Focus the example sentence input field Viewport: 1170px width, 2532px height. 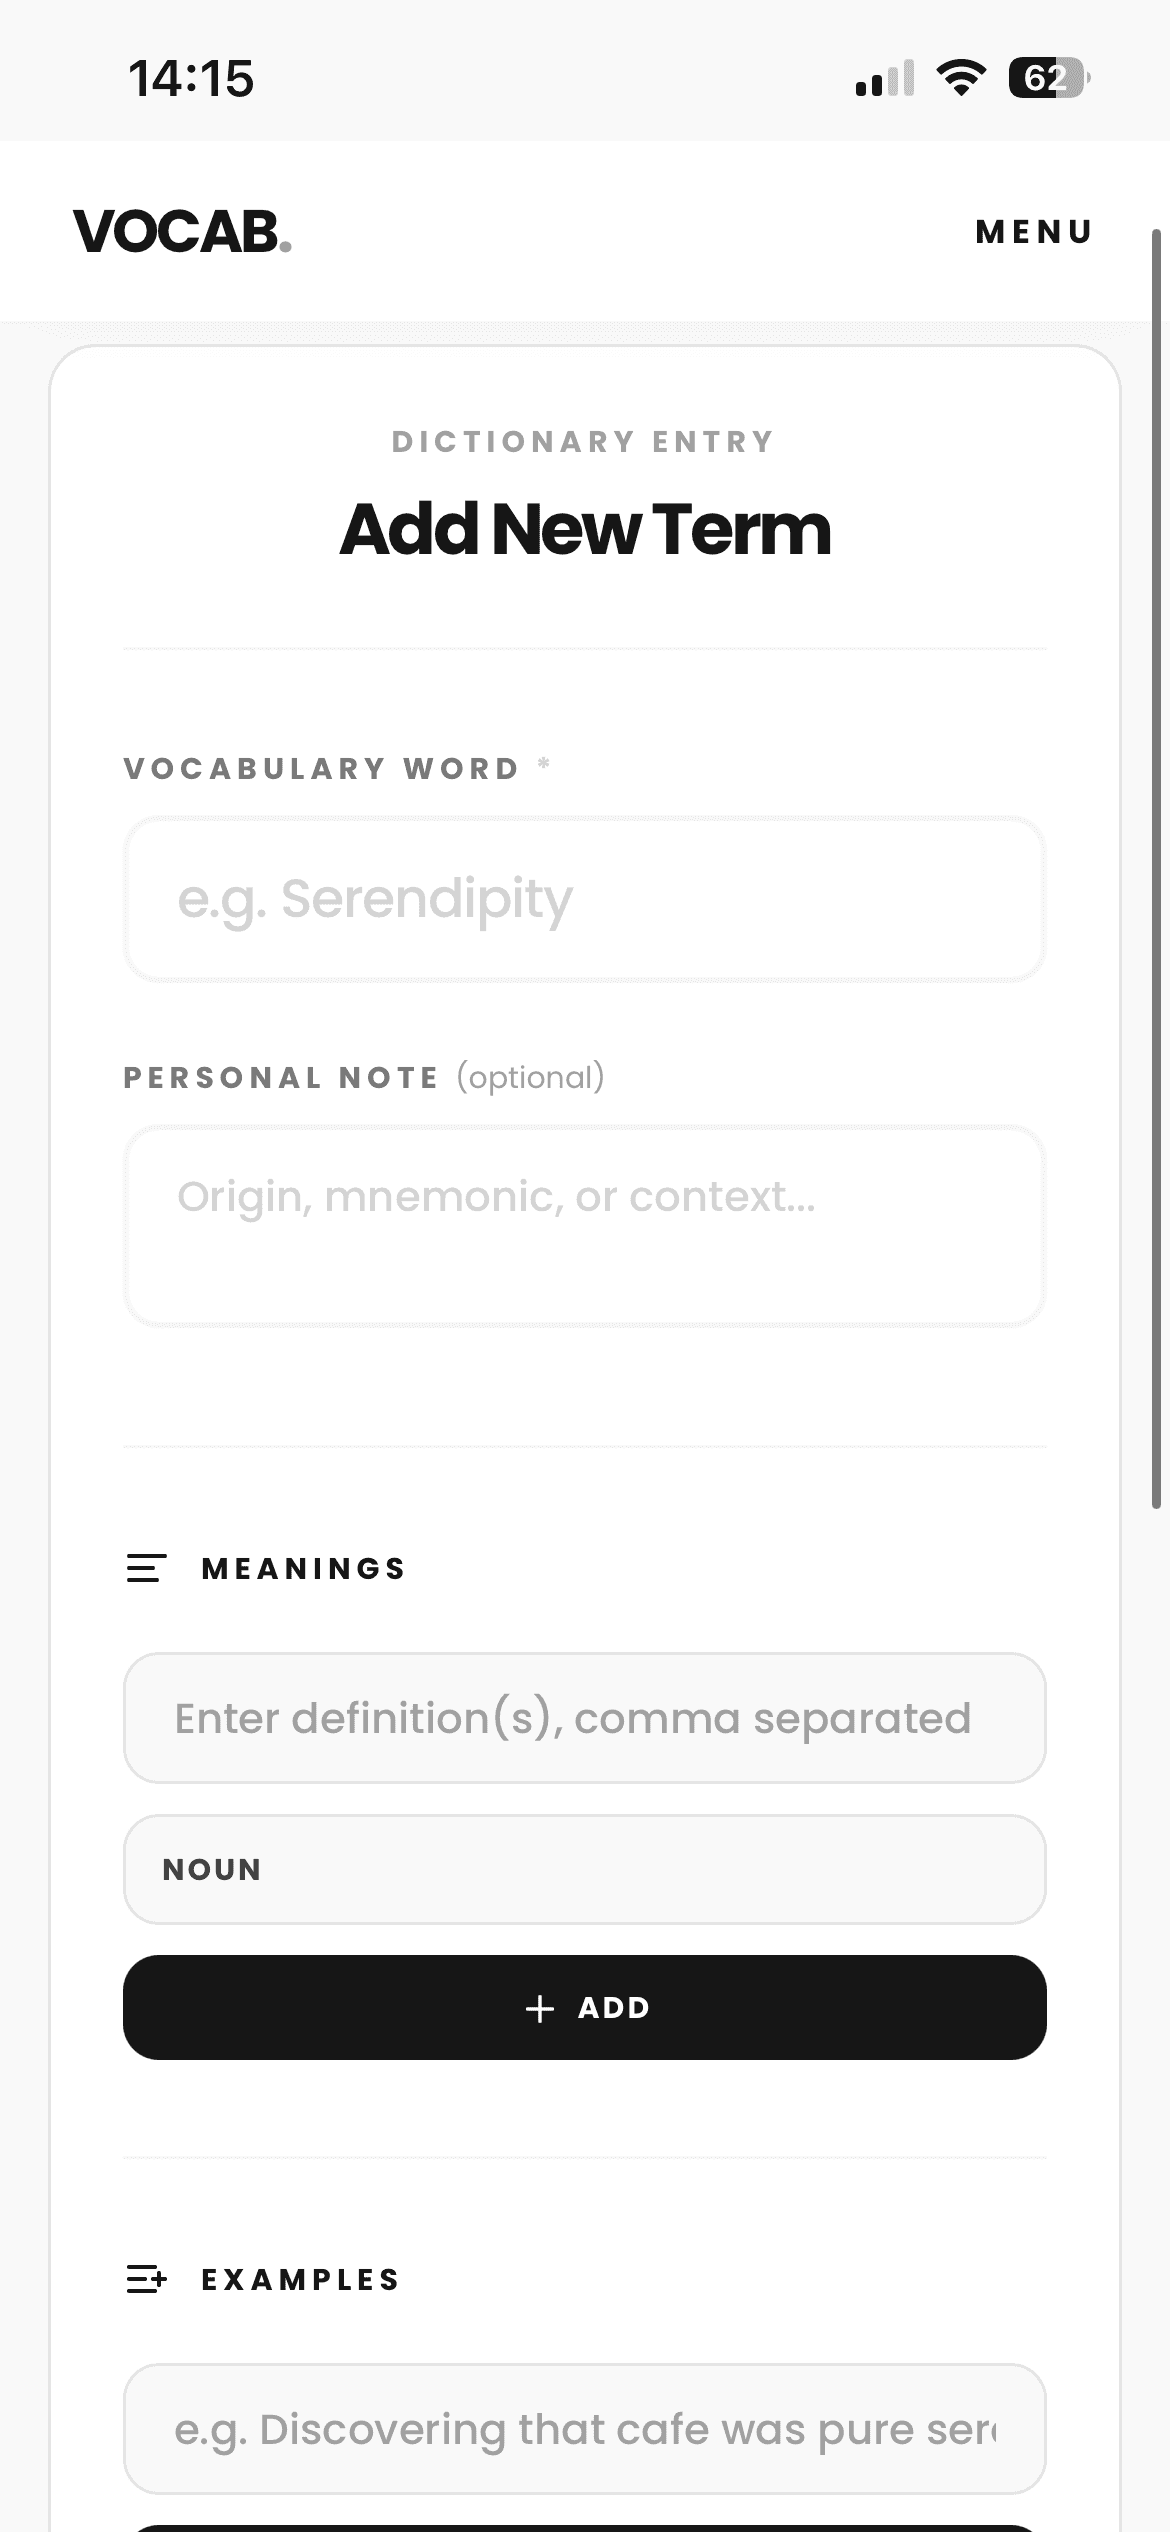584,2429
